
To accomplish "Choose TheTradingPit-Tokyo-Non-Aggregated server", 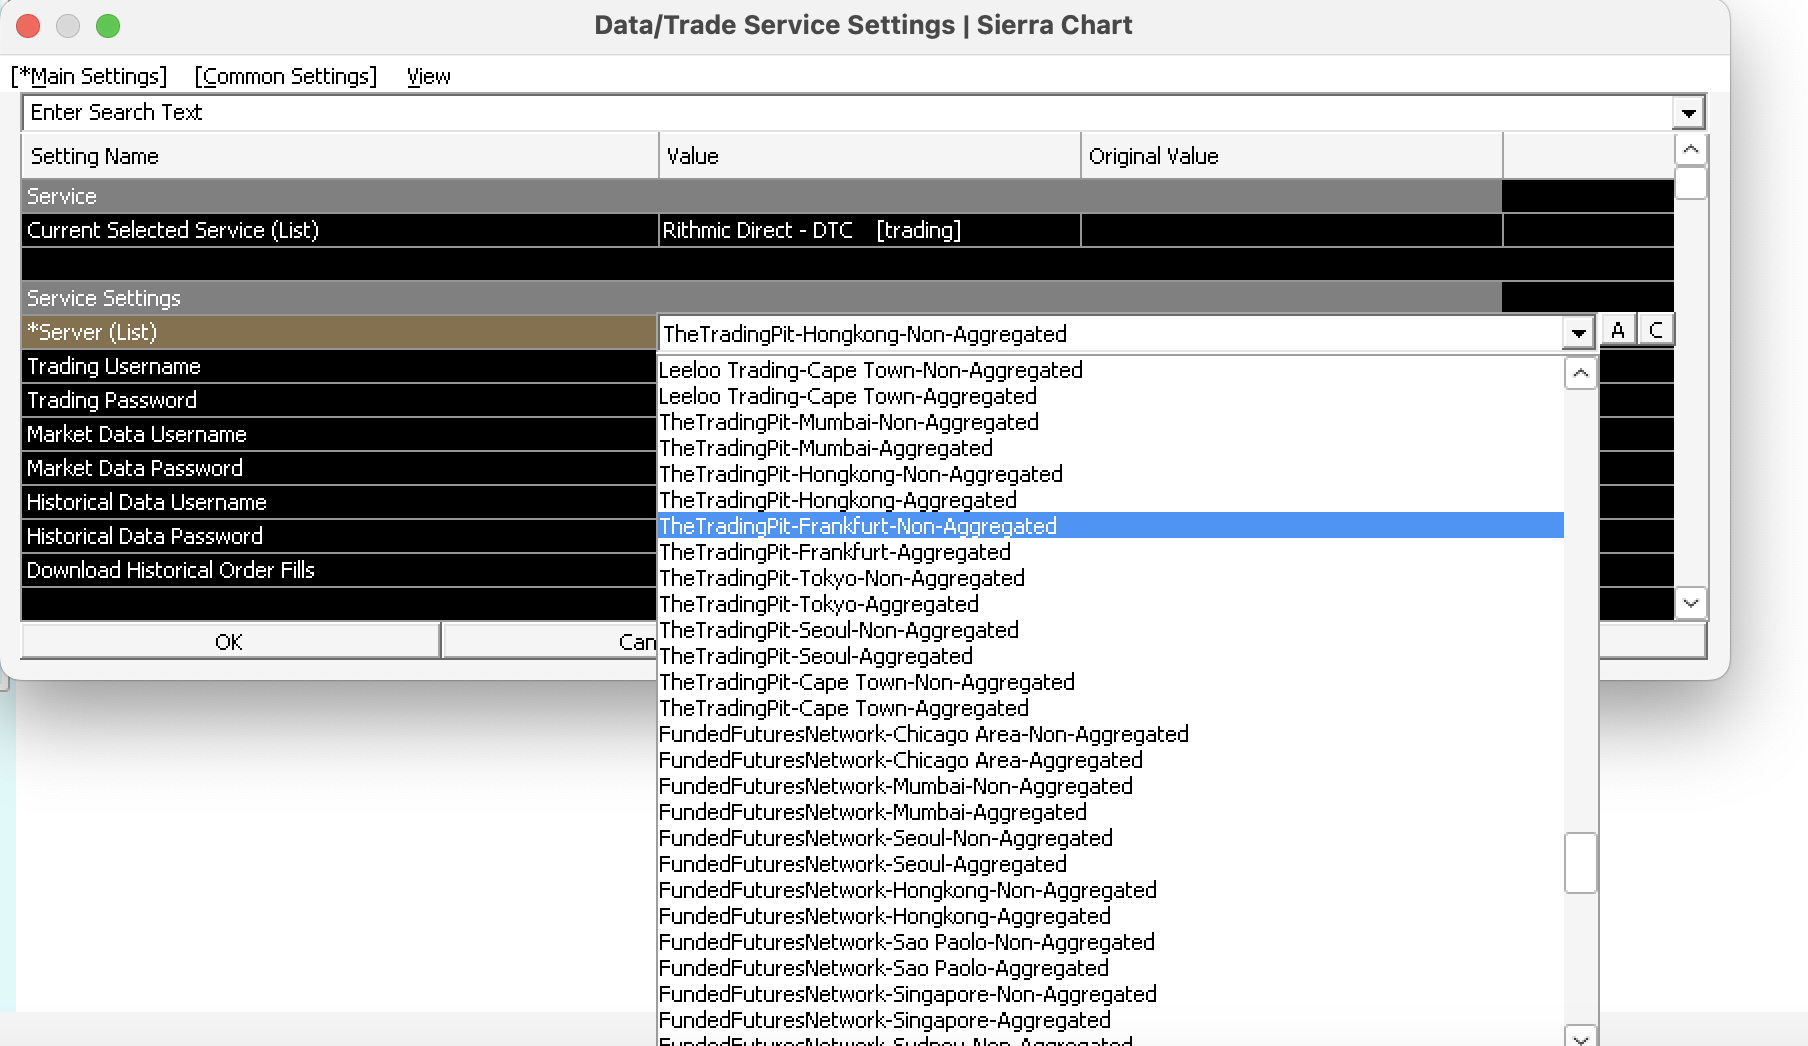I will pyautogui.click(x=1110, y=578).
